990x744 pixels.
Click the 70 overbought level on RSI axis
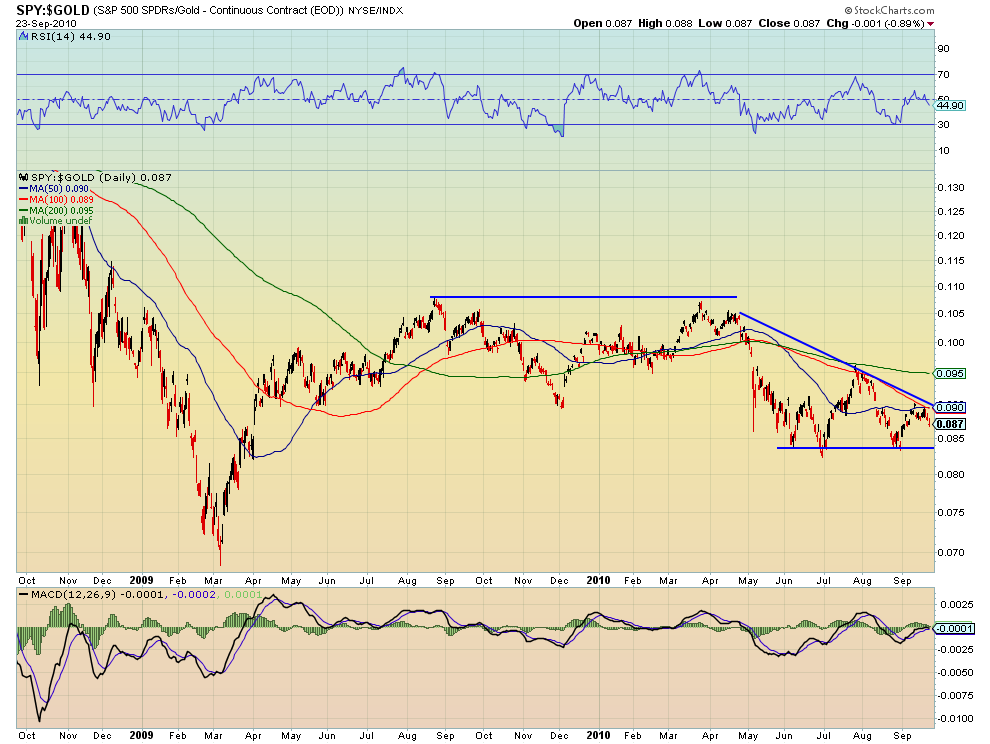pyautogui.click(x=943, y=75)
